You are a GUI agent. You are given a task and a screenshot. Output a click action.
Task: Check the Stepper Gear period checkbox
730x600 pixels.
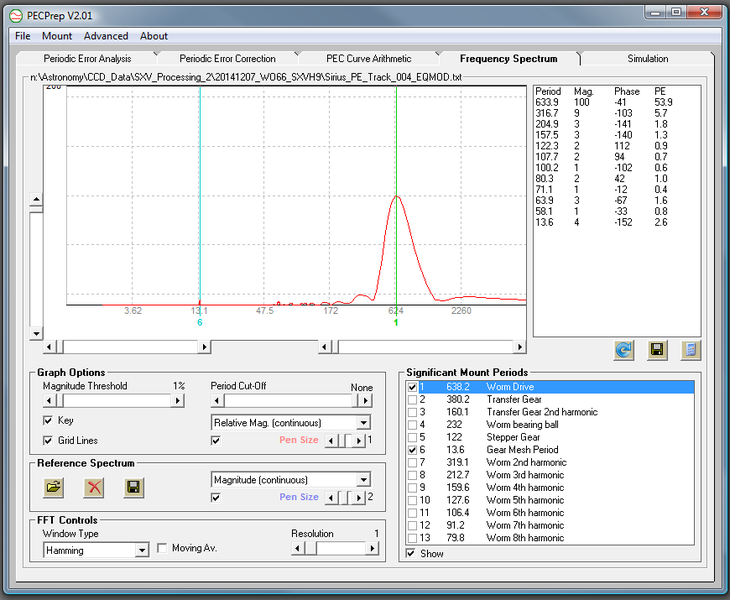412,437
